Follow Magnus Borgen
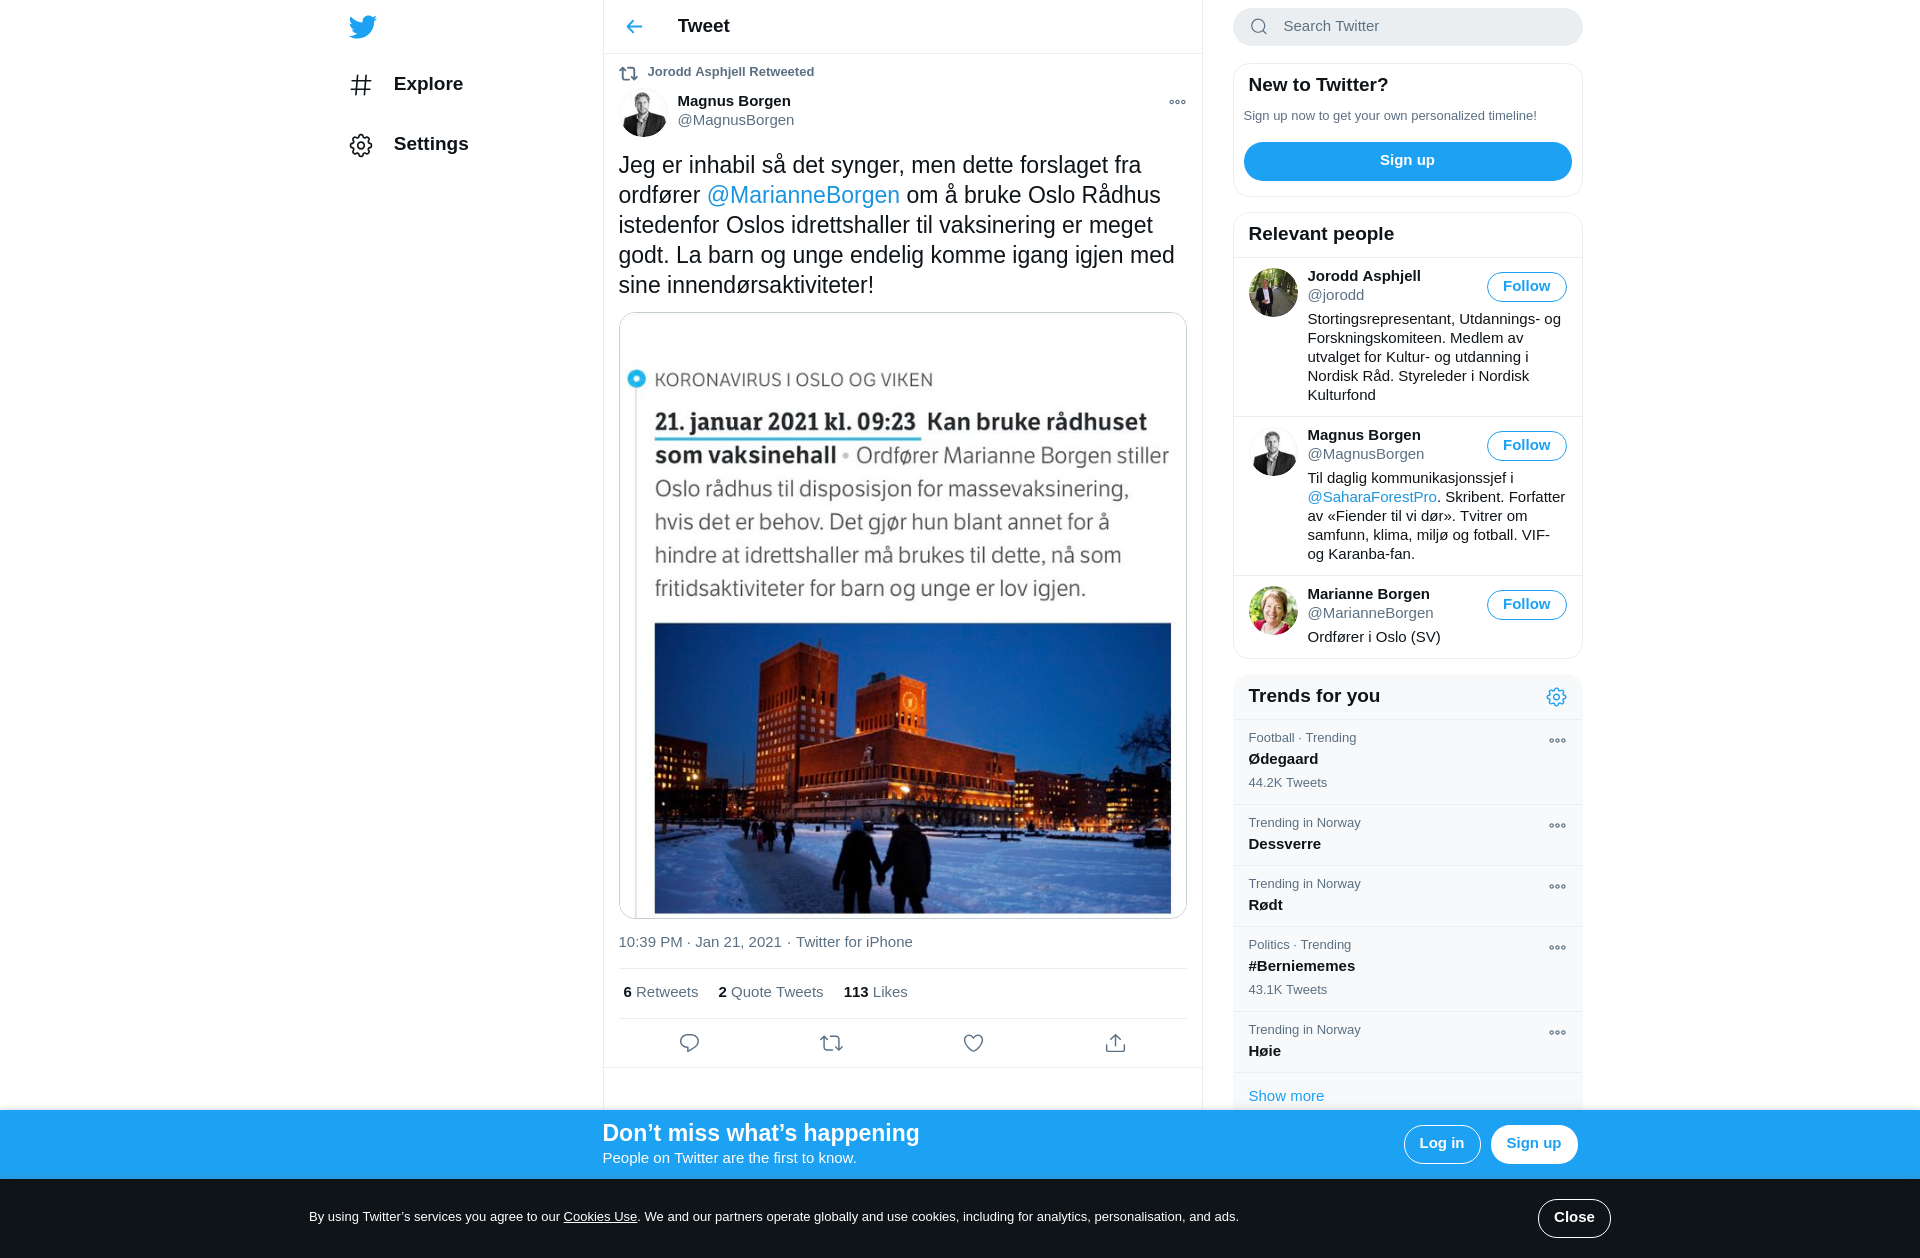The width and height of the screenshot is (1920, 1258). (1526, 446)
